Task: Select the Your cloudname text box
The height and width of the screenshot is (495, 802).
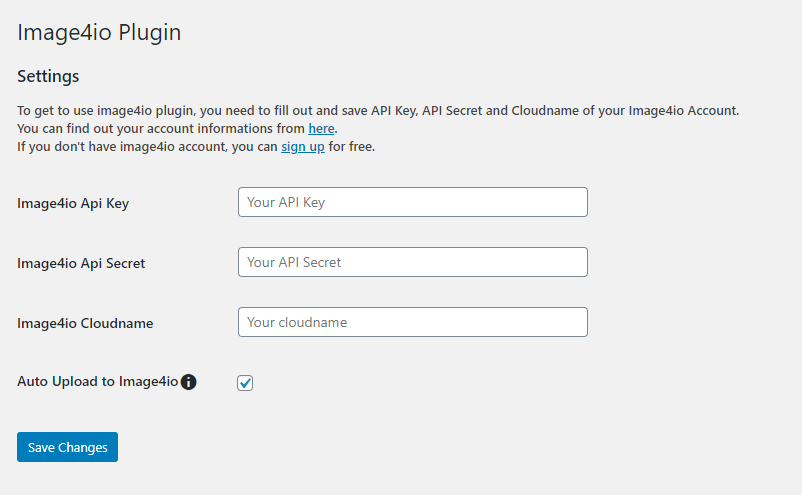Action: coord(412,322)
